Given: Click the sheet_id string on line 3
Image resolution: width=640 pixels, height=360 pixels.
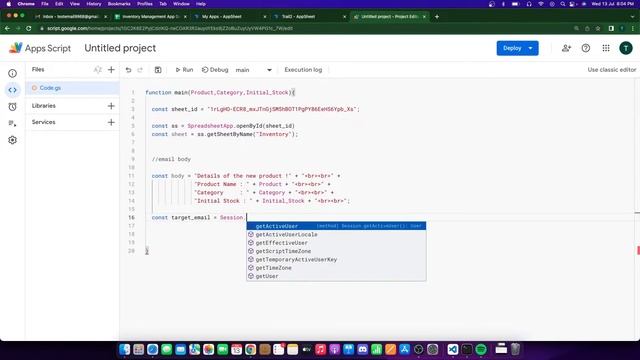Looking at the screenshot, I should (283, 109).
